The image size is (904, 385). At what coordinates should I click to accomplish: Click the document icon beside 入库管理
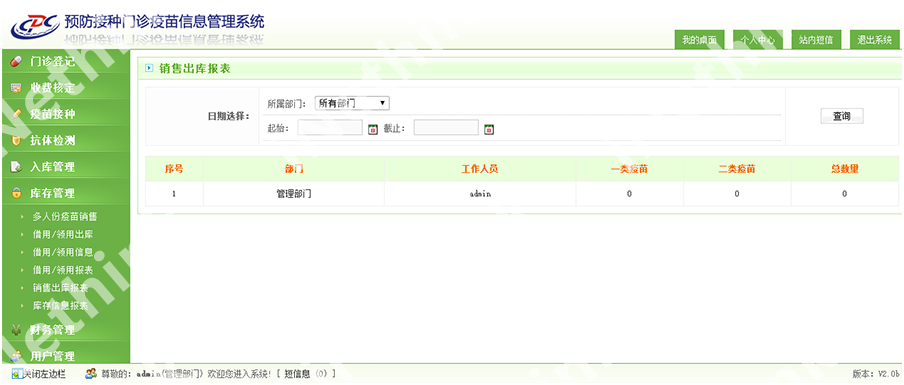[x=16, y=167]
